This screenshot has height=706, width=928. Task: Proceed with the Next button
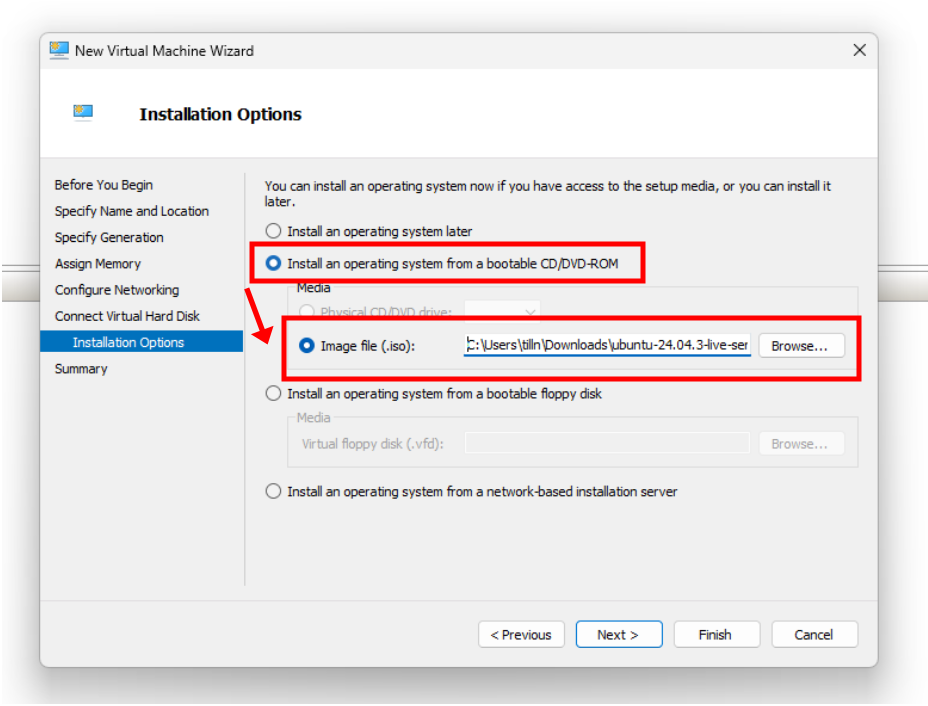[619, 635]
